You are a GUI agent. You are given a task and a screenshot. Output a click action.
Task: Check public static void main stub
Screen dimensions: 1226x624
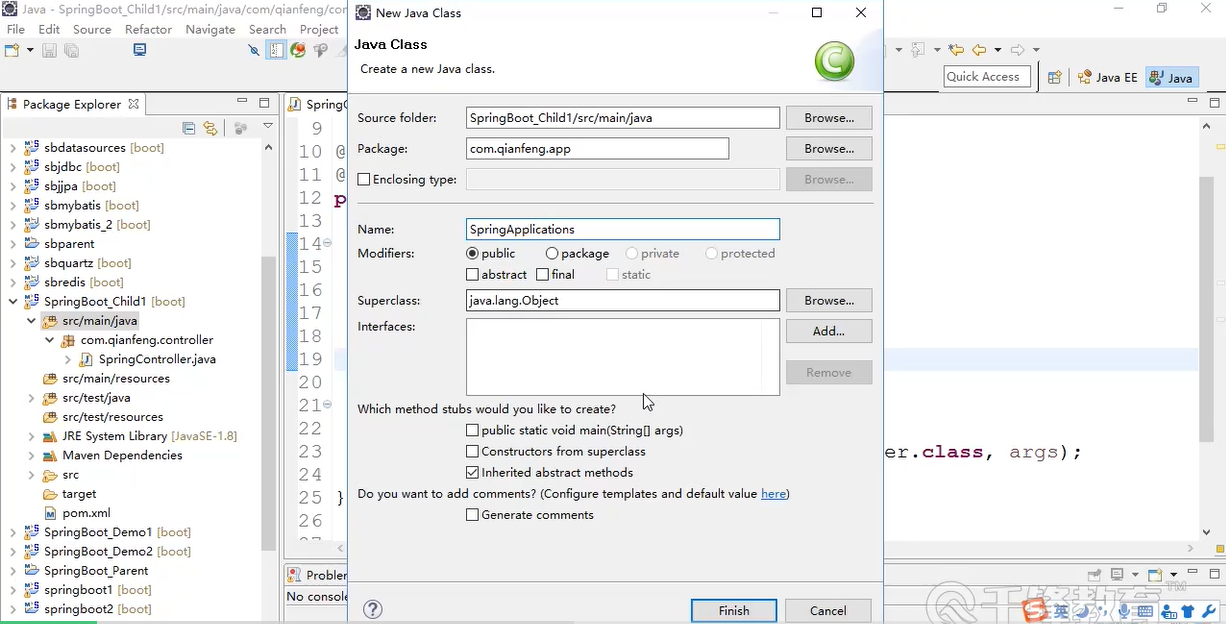(x=472, y=430)
